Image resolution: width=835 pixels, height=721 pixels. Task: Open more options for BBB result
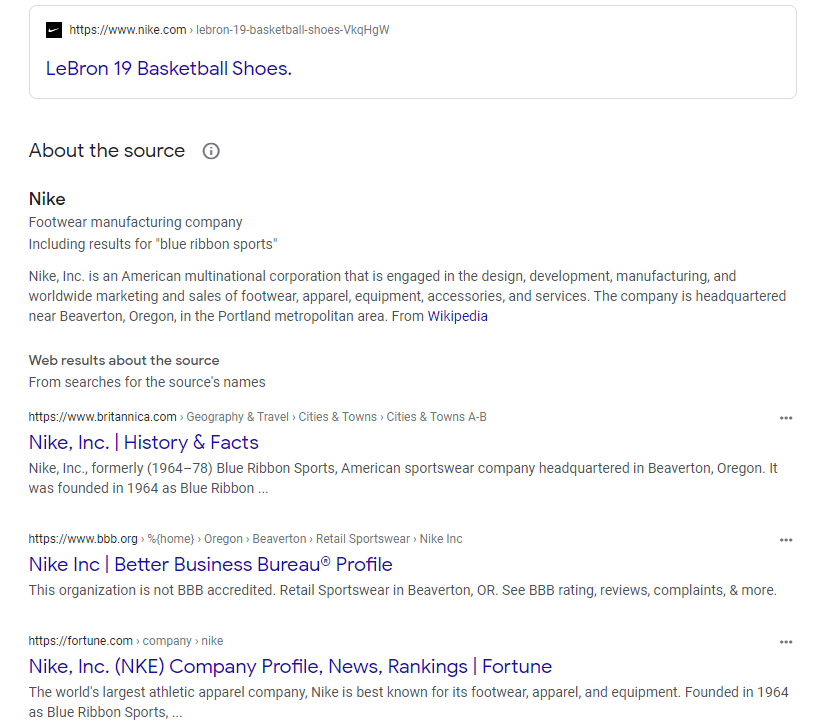click(786, 540)
